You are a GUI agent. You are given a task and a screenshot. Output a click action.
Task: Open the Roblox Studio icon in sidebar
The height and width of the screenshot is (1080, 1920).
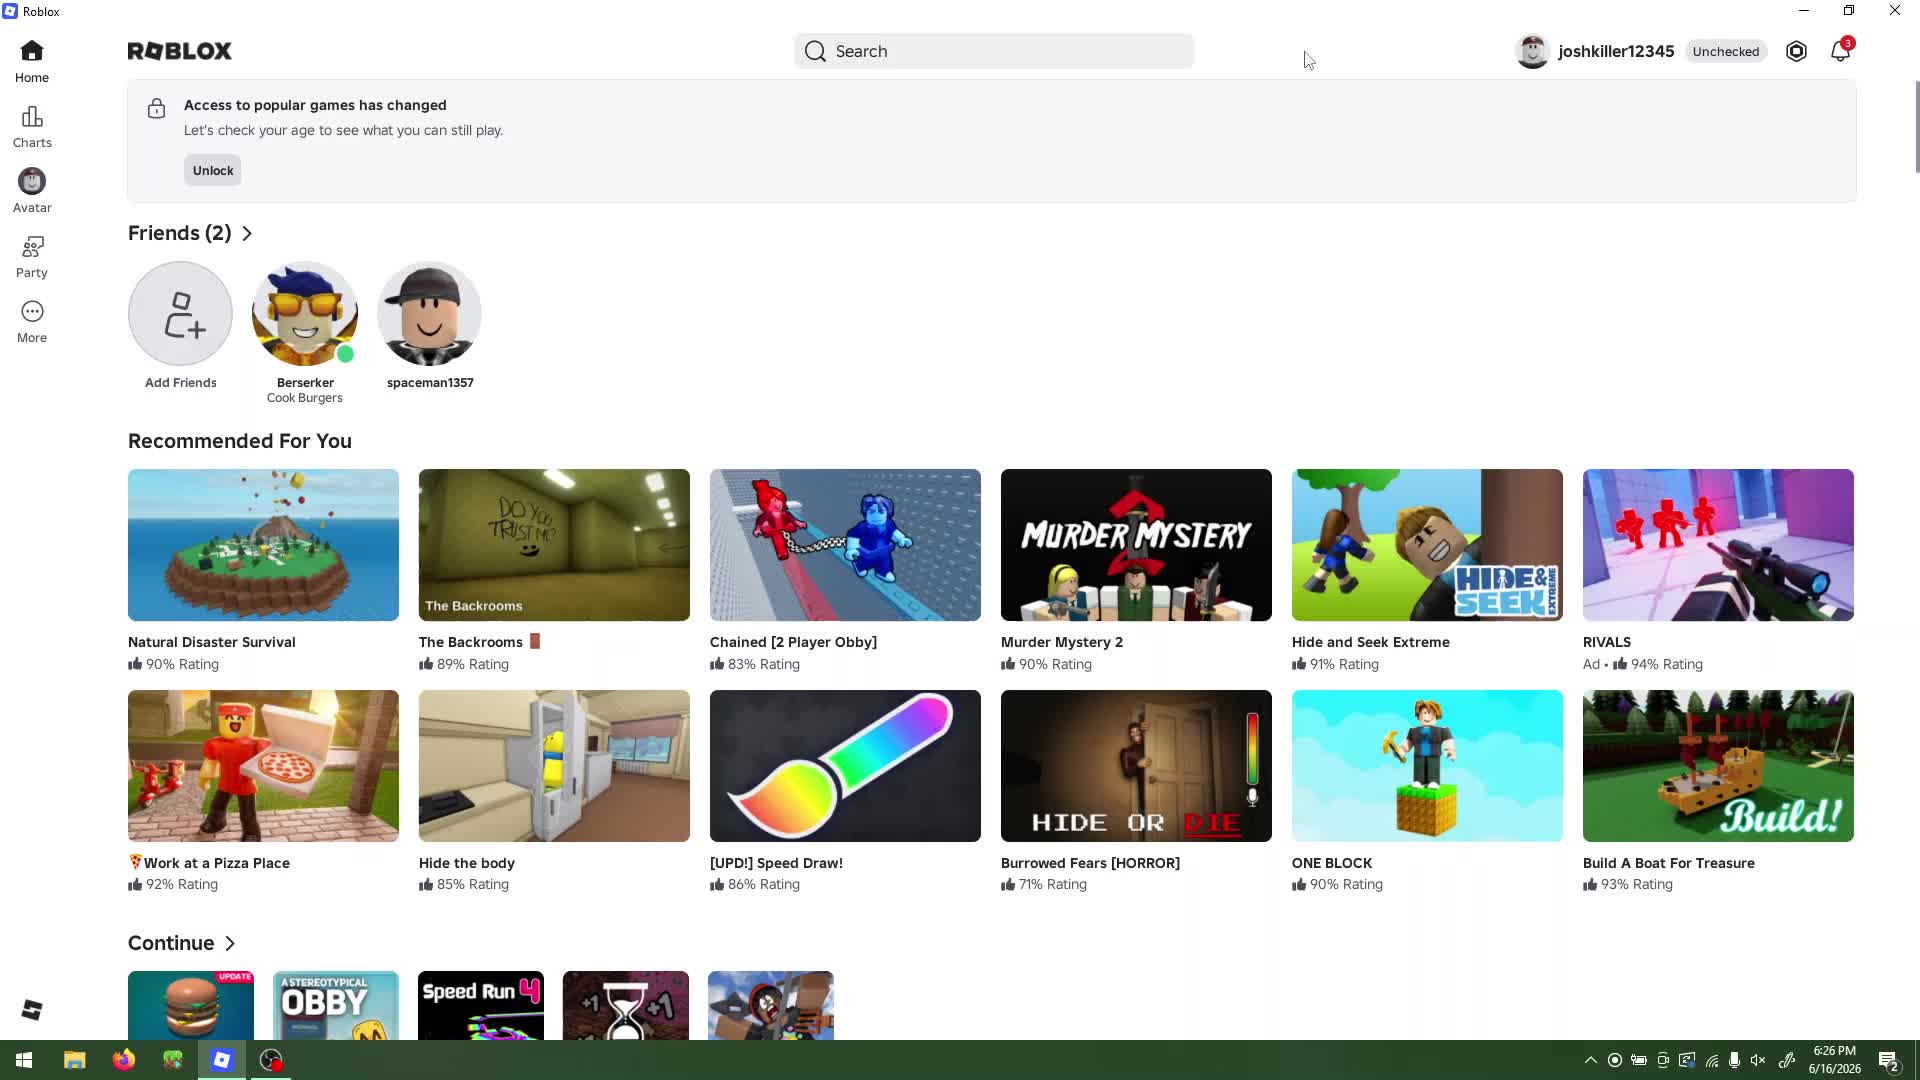(32, 1010)
